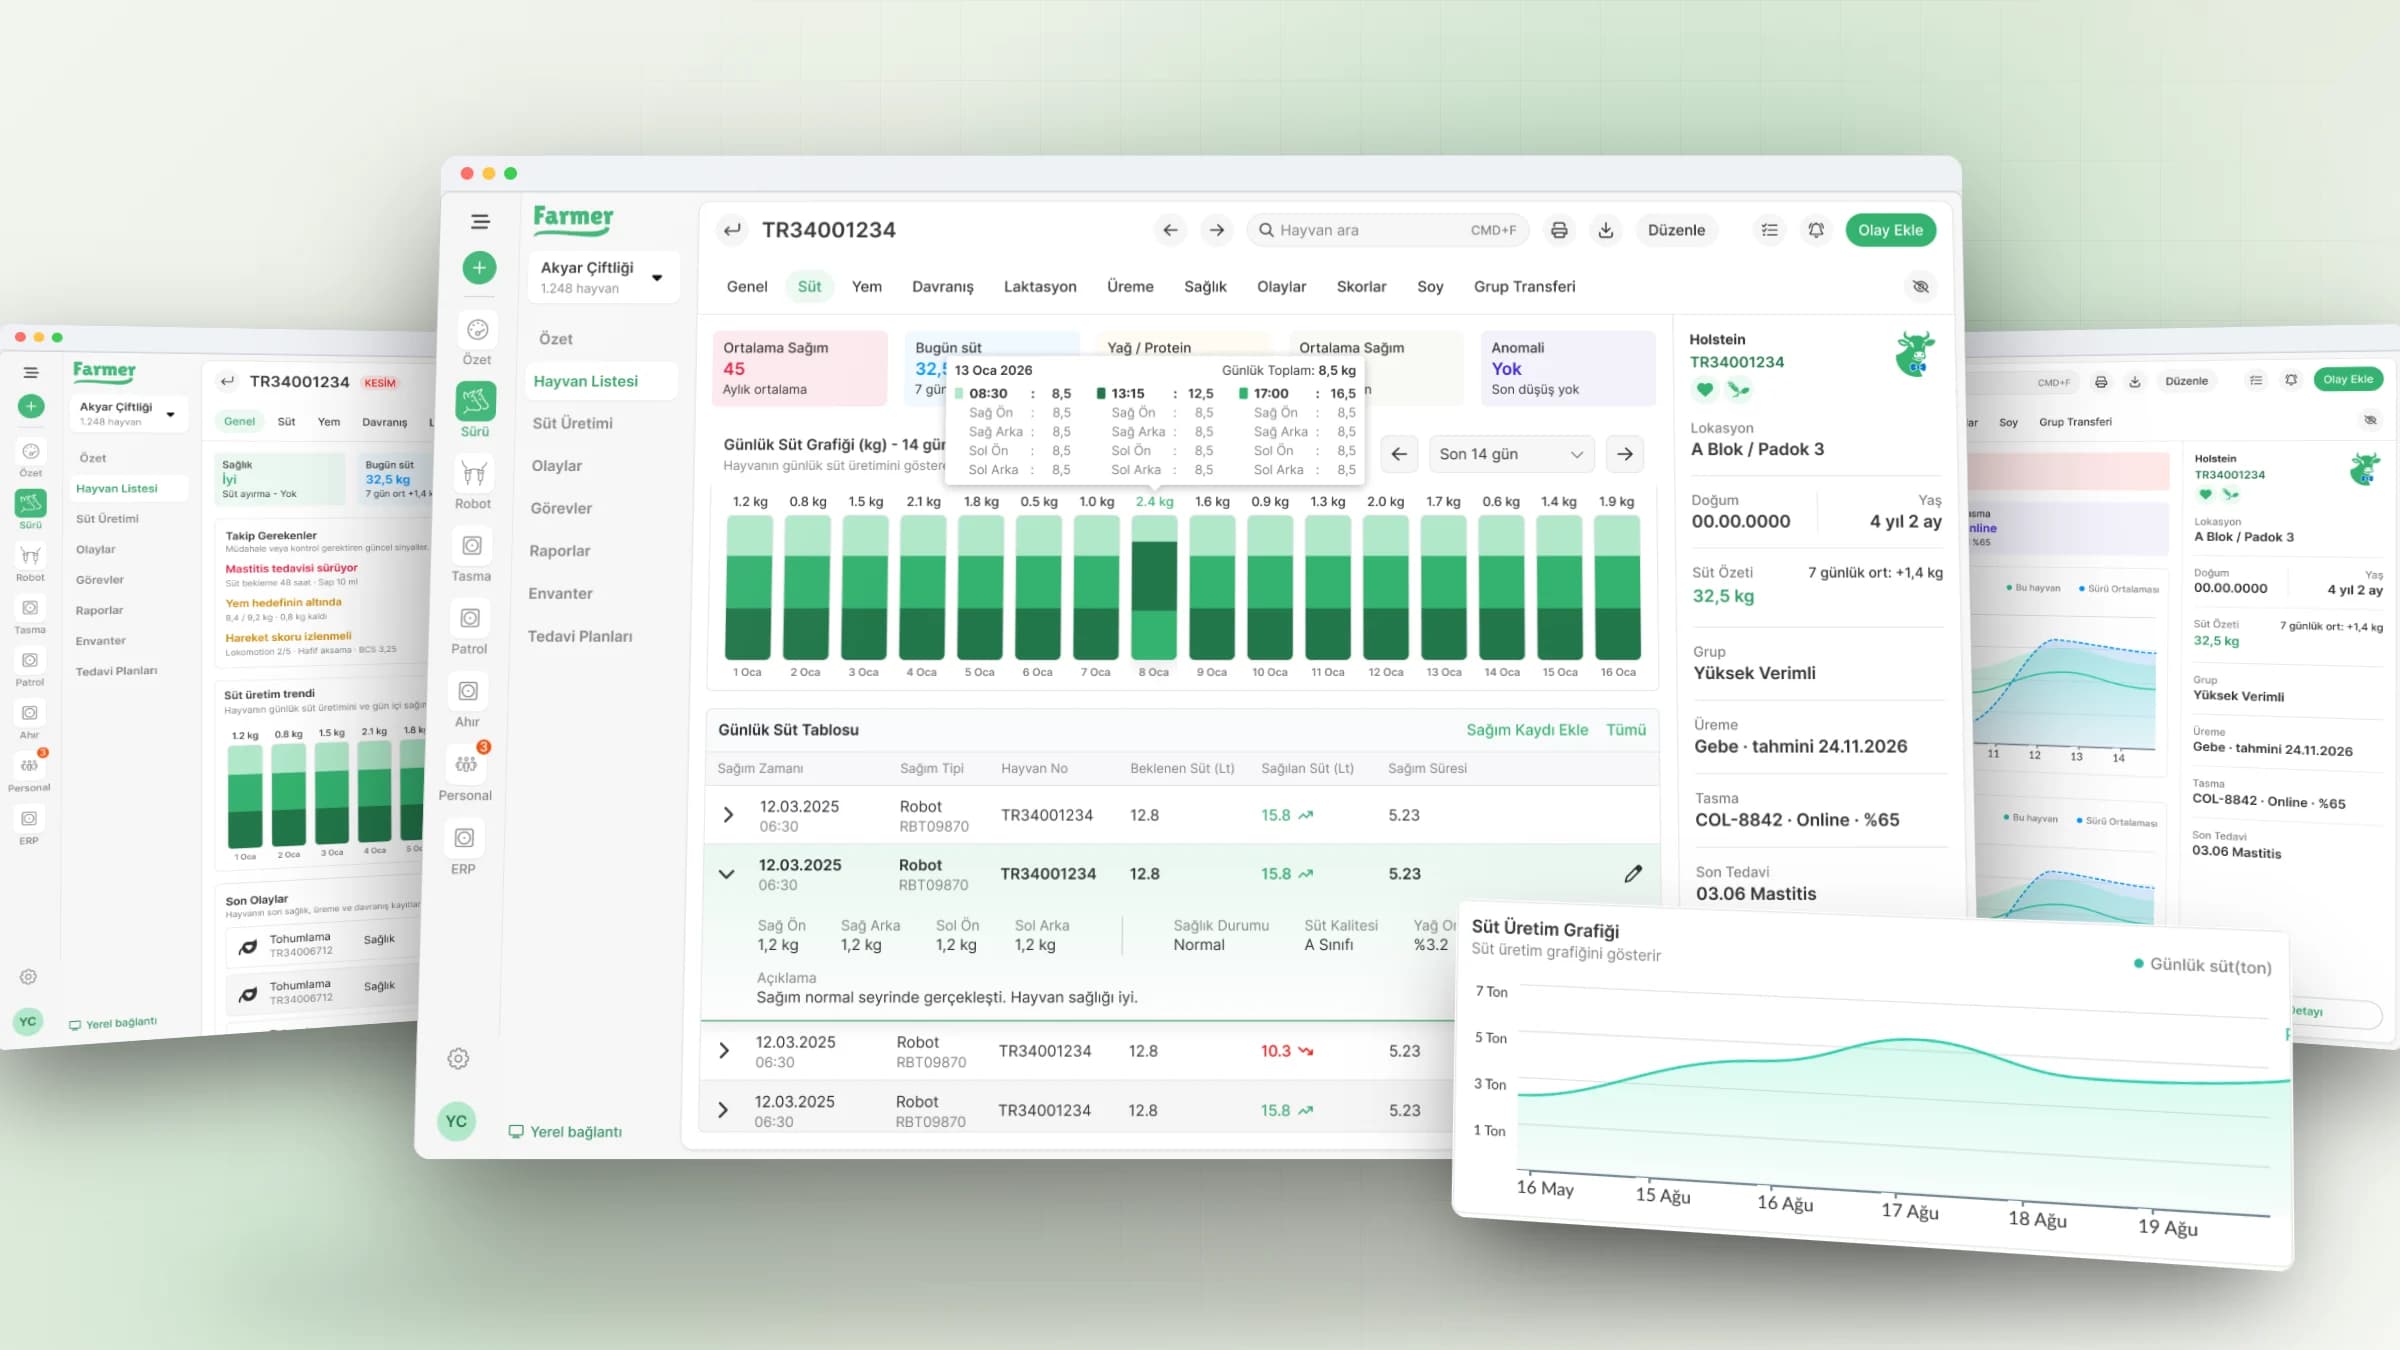Open the checklist icon next to Düzenle
Screen dimensions: 2400x1350
pyautogui.click(x=1770, y=230)
